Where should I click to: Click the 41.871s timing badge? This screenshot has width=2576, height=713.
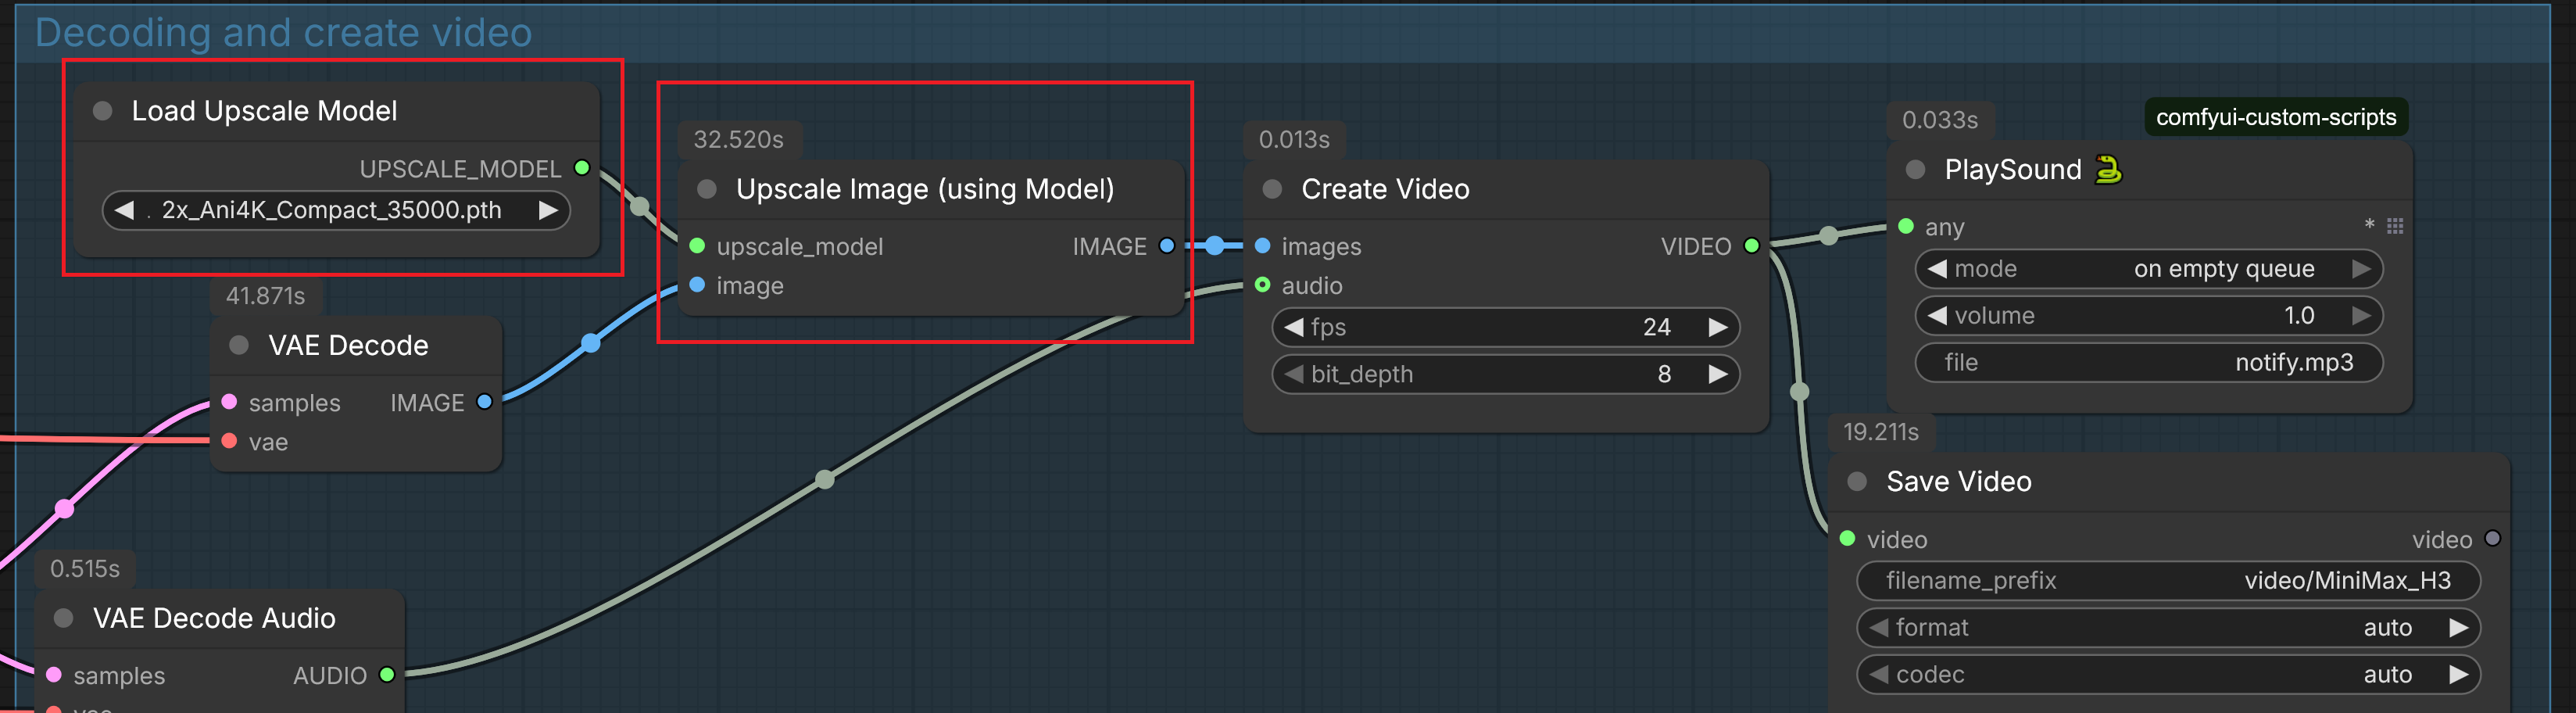click(265, 296)
